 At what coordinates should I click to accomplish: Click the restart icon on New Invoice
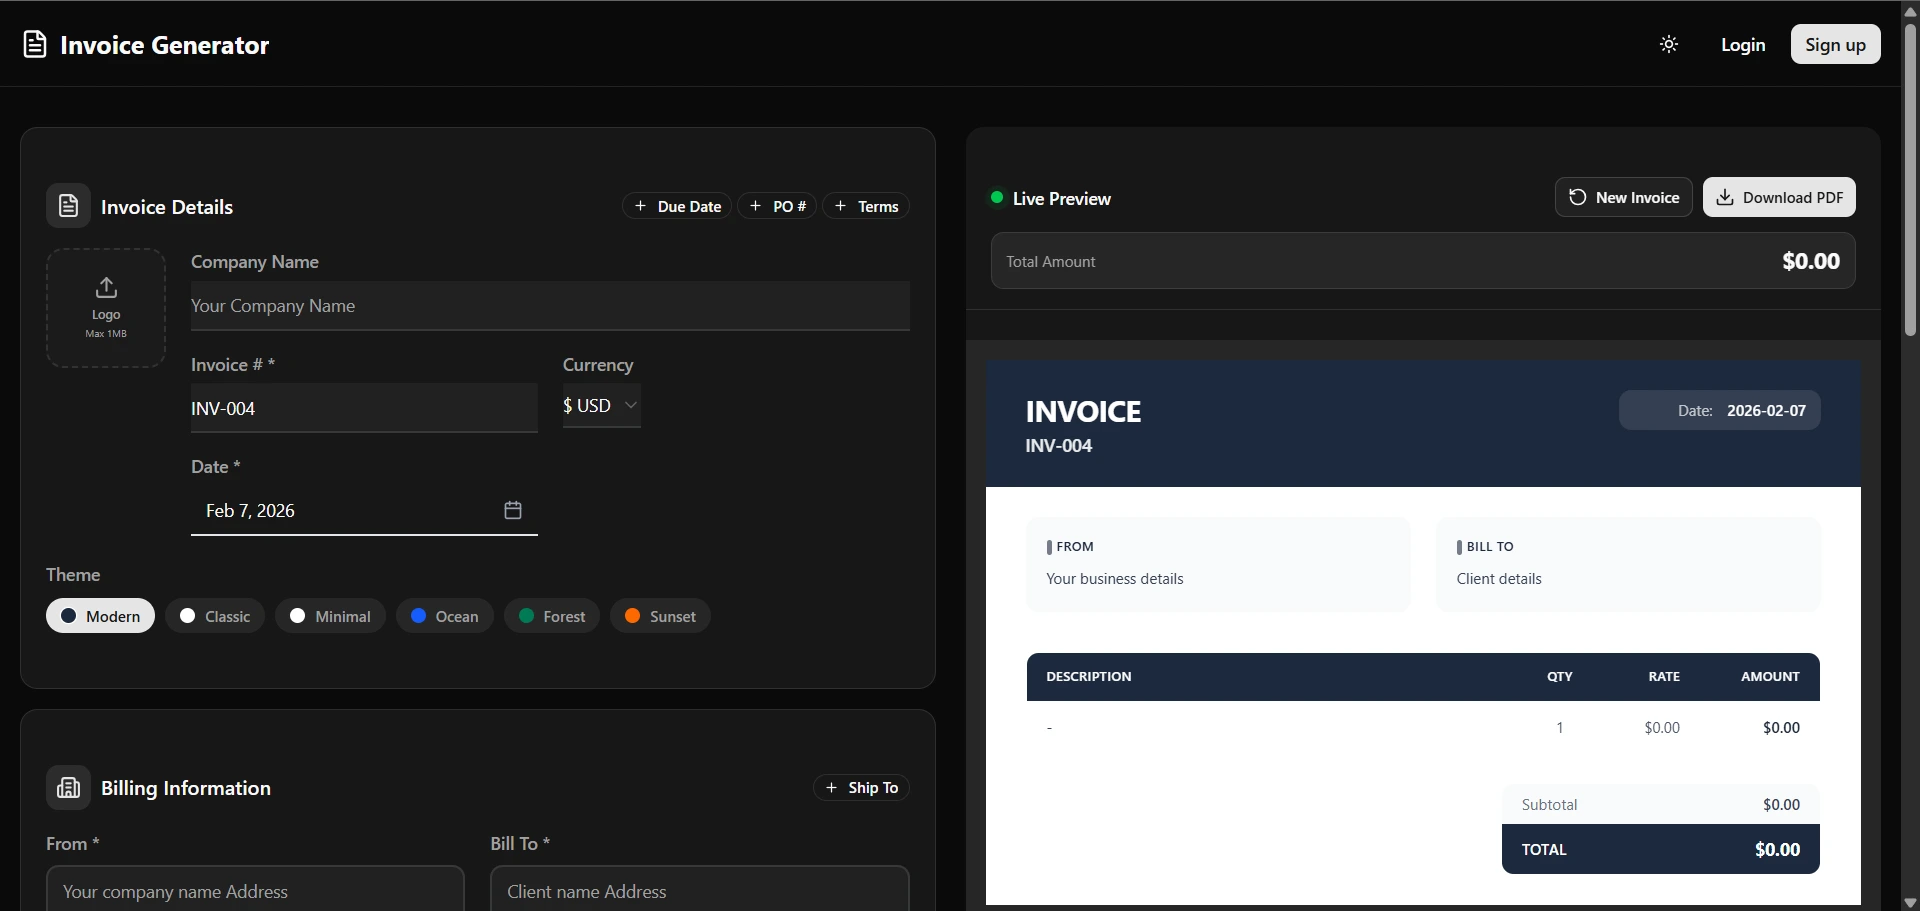tap(1578, 197)
